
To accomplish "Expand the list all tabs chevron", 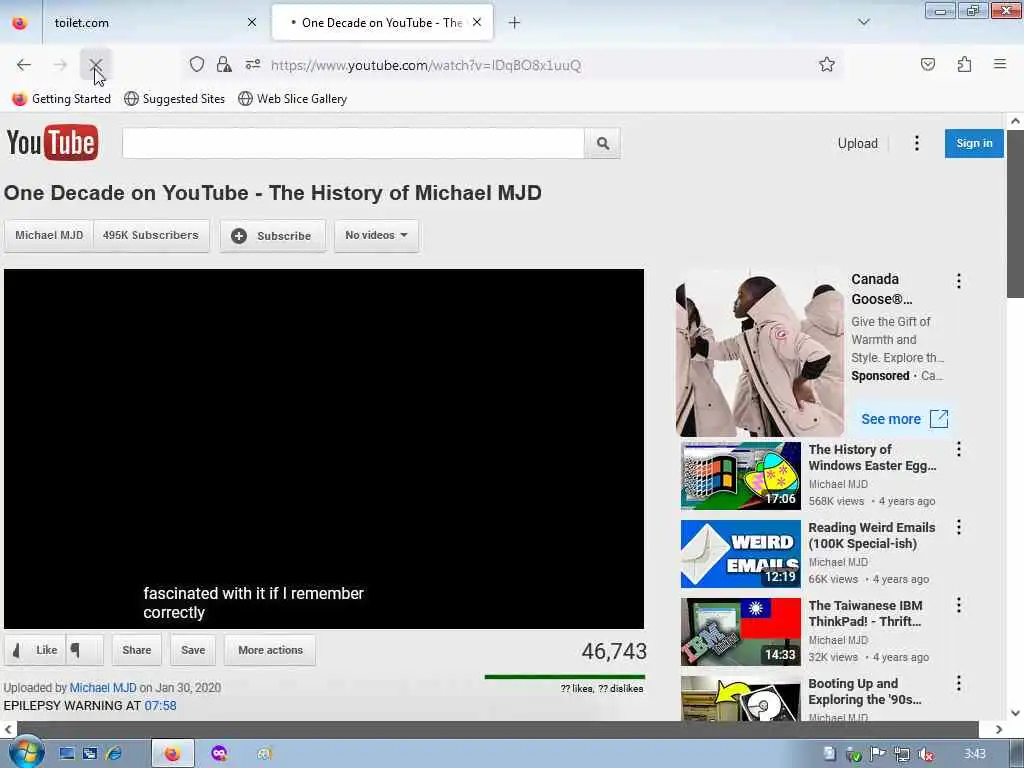I will [863, 22].
